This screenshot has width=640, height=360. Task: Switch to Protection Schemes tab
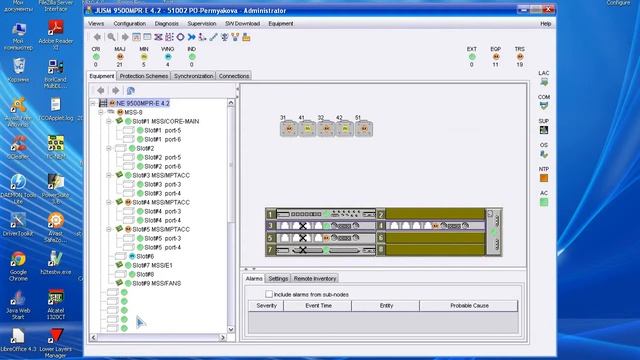144,76
